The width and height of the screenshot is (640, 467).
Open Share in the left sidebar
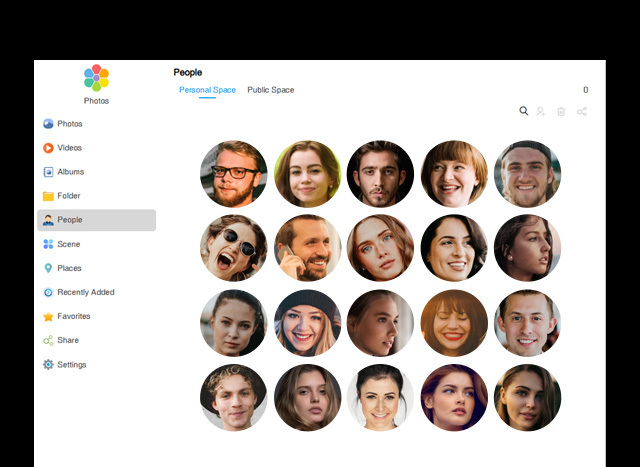click(67, 340)
